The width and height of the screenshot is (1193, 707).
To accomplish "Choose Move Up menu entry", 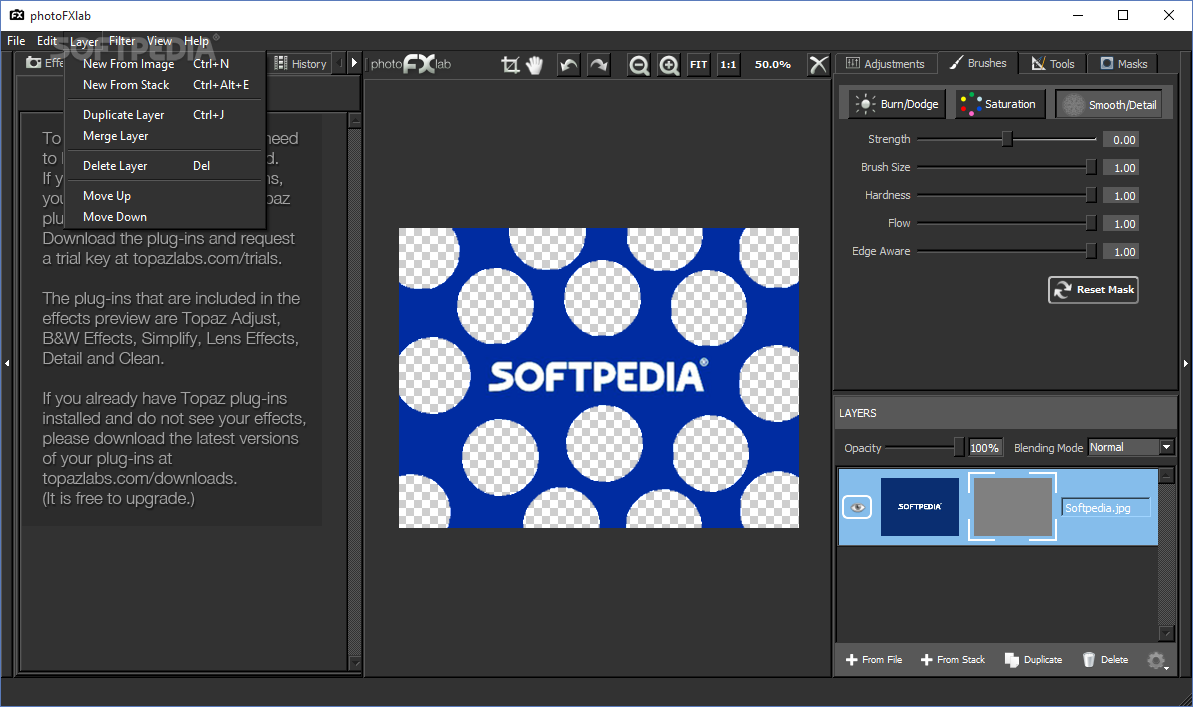I will pyautogui.click(x=165, y=196).
